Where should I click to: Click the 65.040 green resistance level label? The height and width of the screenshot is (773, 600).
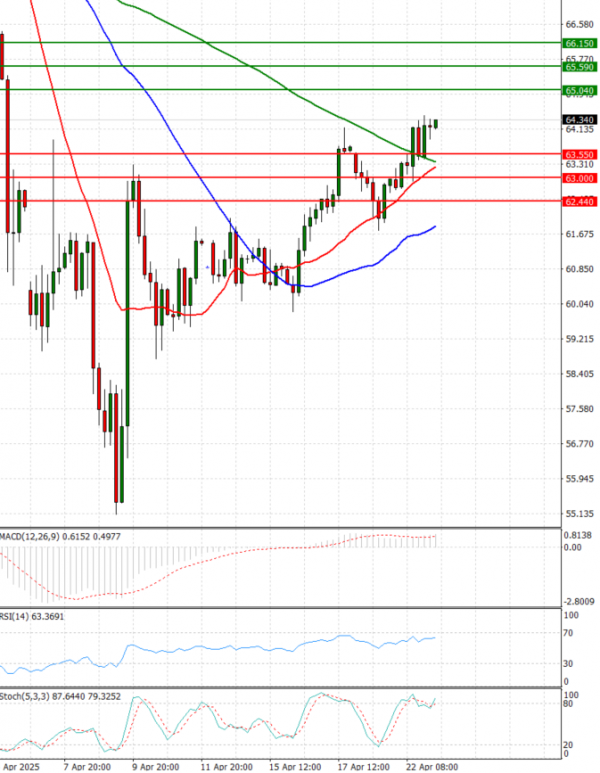(579, 90)
